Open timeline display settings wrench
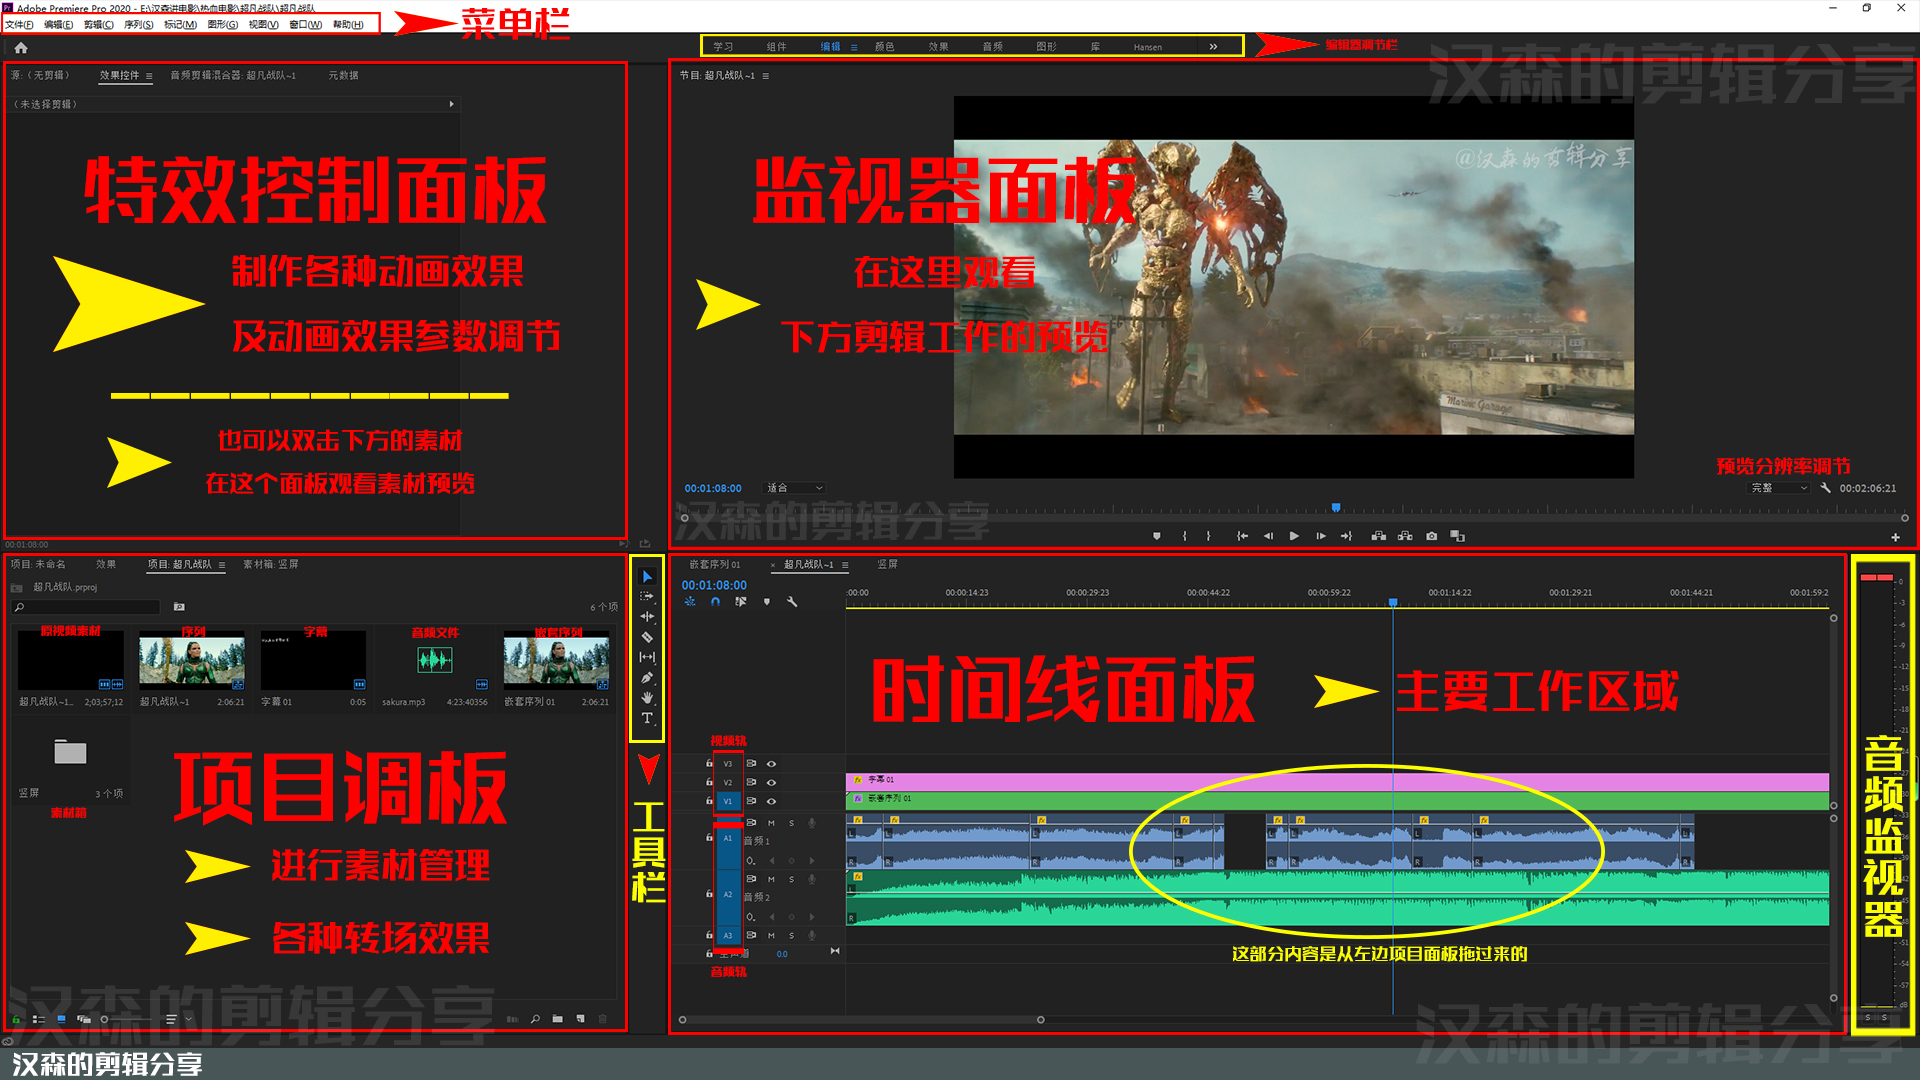The width and height of the screenshot is (1920, 1080). coord(792,602)
